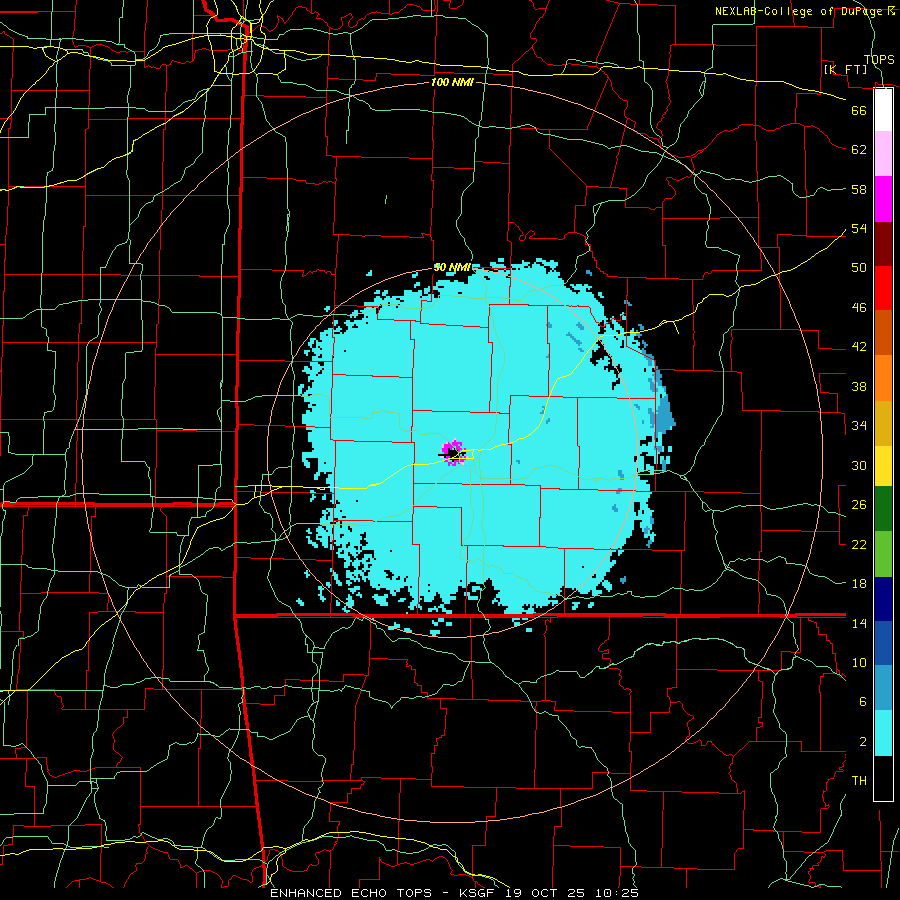The width and height of the screenshot is (900, 900).
Task: Click the light orange legend swatch
Action: click(x=883, y=378)
